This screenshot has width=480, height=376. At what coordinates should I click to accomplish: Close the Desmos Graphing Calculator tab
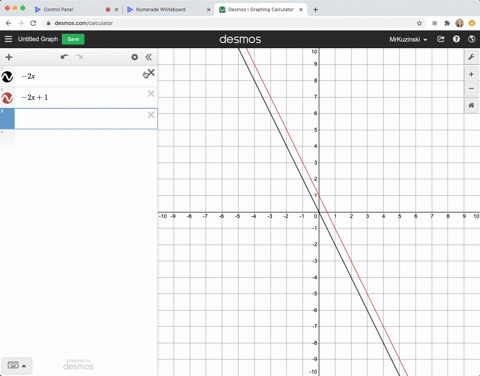click(x=301, y=10)
